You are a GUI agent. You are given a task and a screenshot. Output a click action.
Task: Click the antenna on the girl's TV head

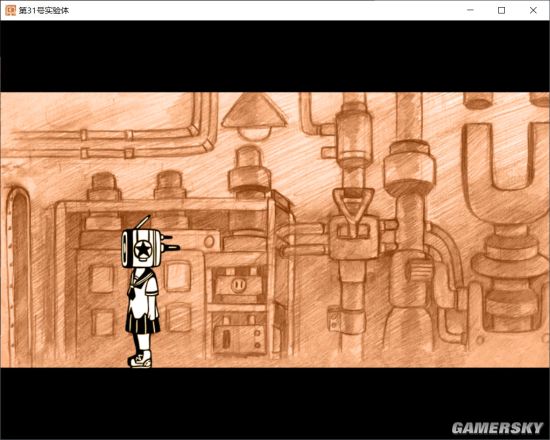pyautogui.click(x=143, y=222)
